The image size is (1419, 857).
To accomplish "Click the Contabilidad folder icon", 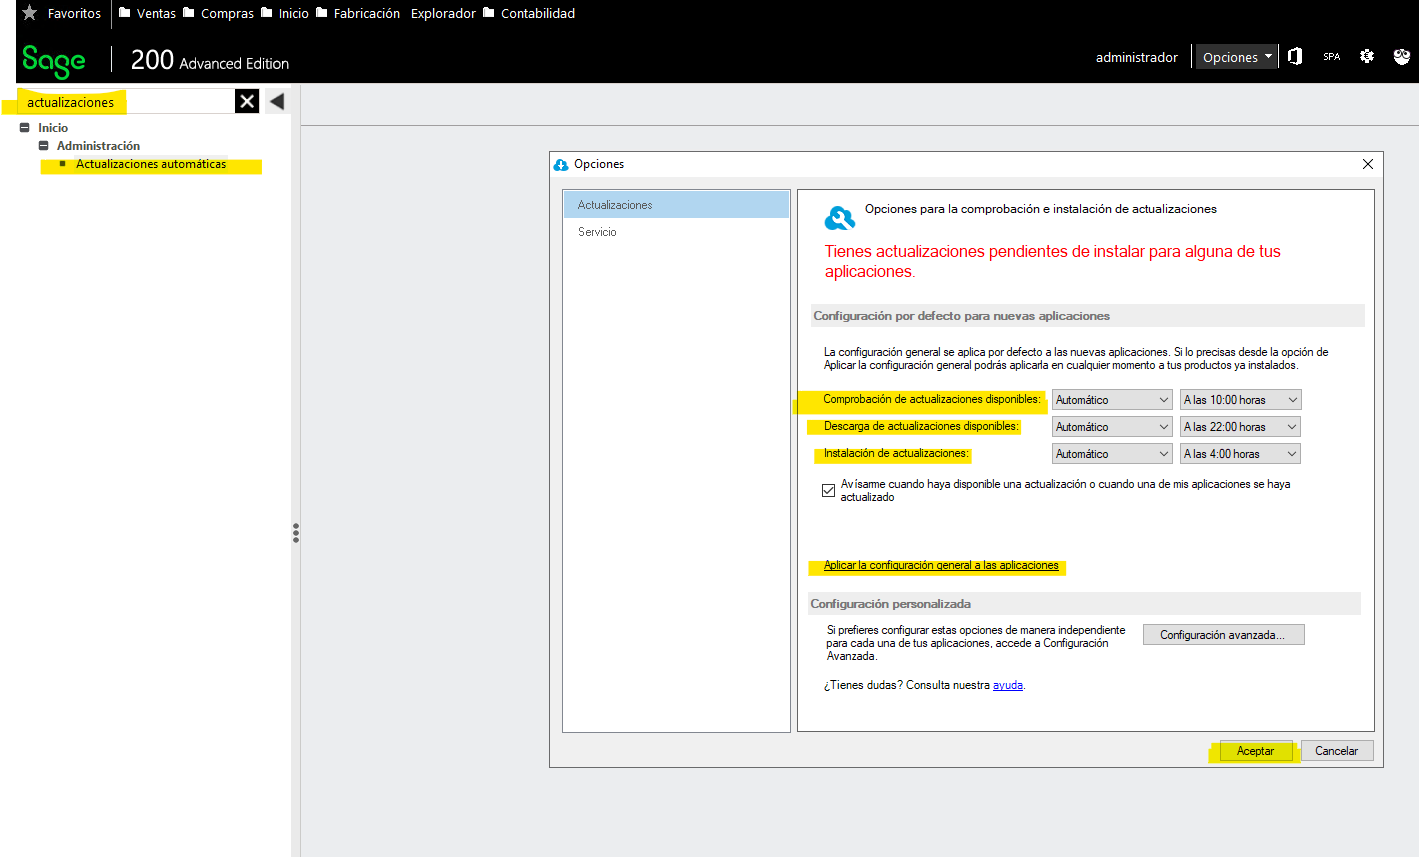I will tap(489, 13).
